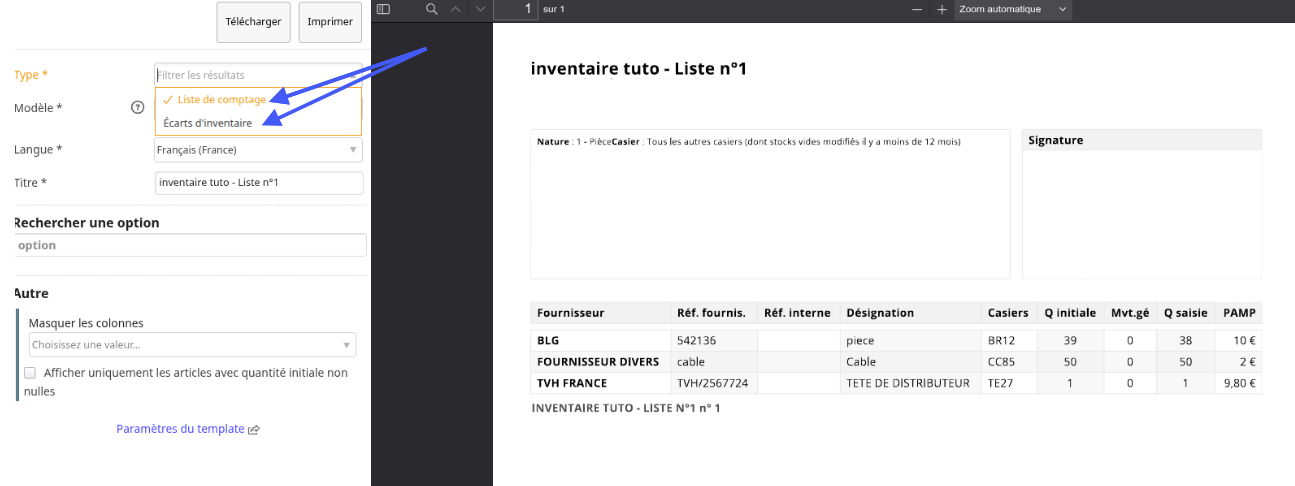
Task: Open Paramètres du template link
Action: tap(180, 429)
